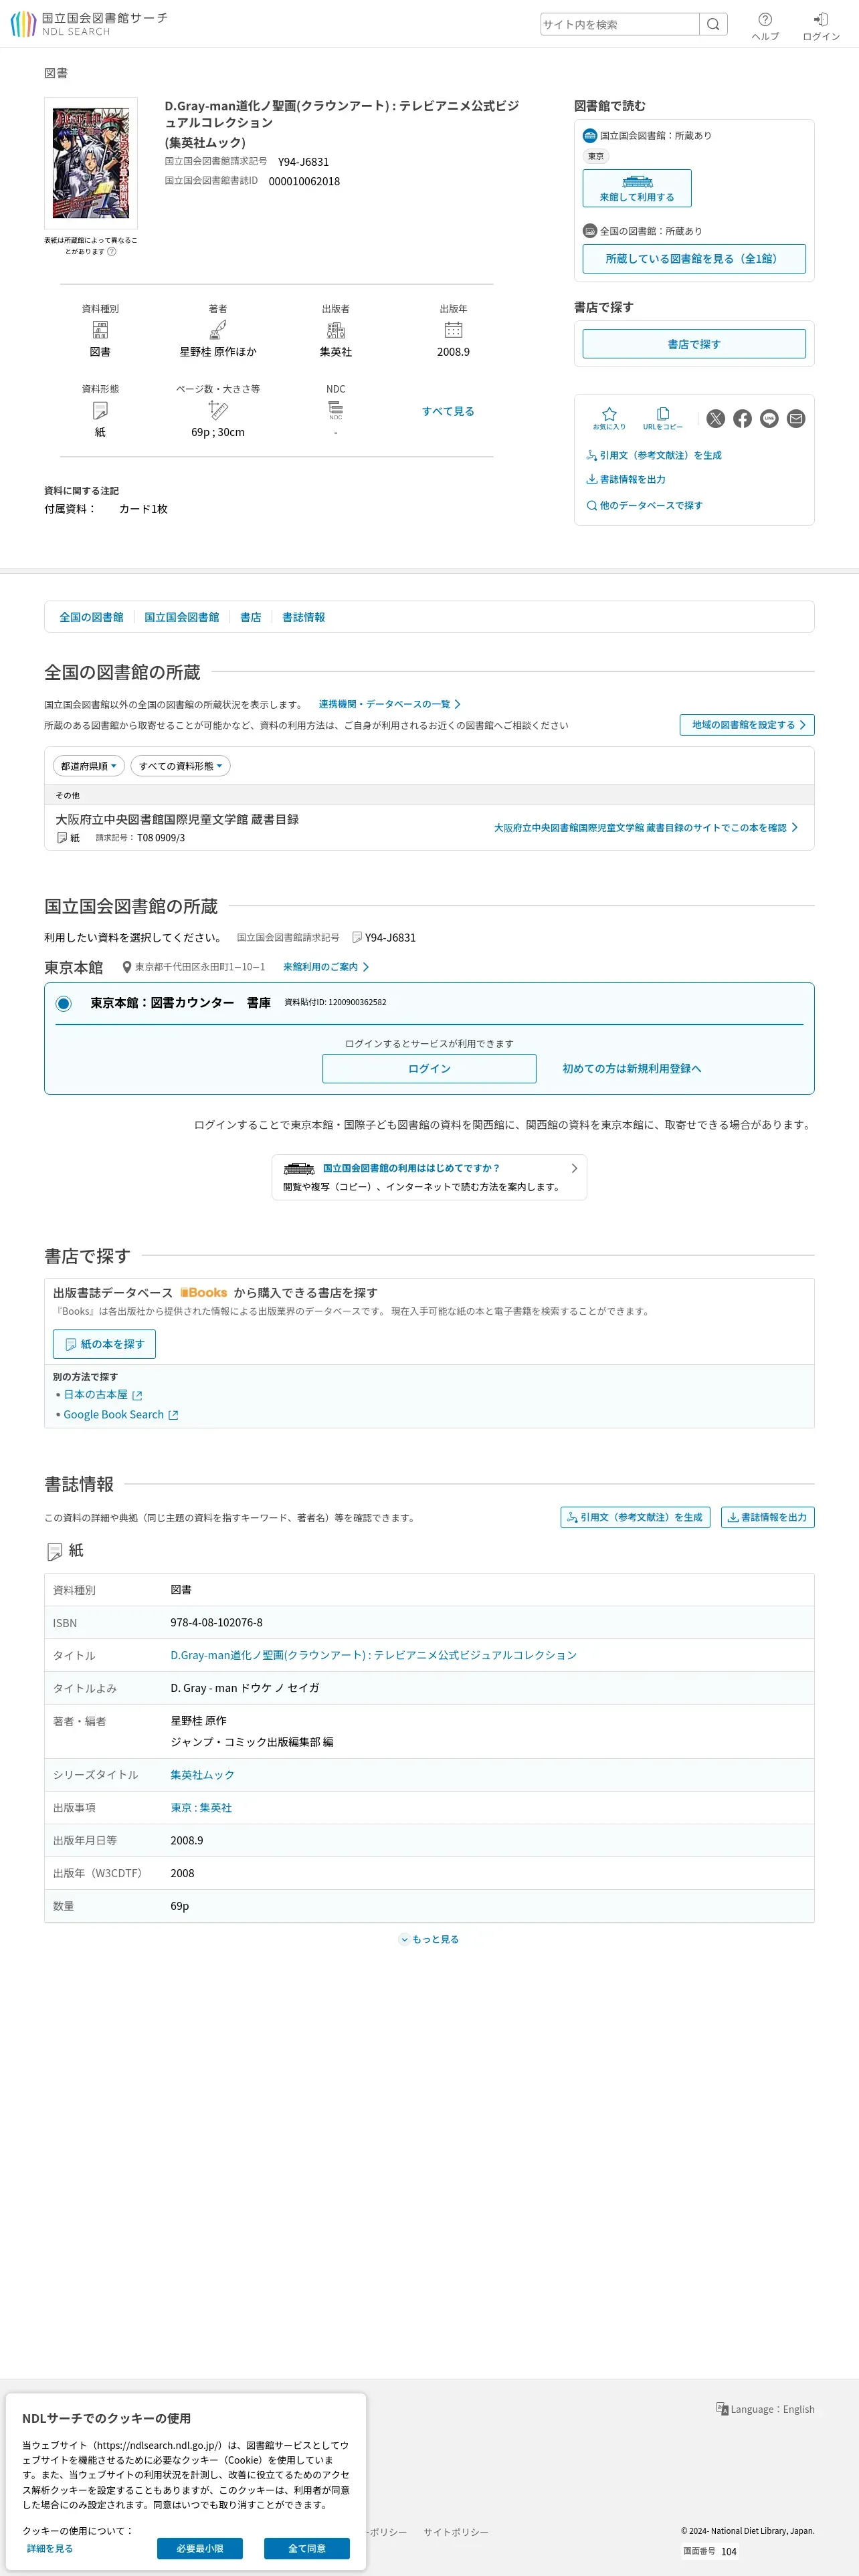The height and width of the screenshot is (2576, 859).
Task: Click cookie 詳細を見る link
Action: (x=50, y=2548)
